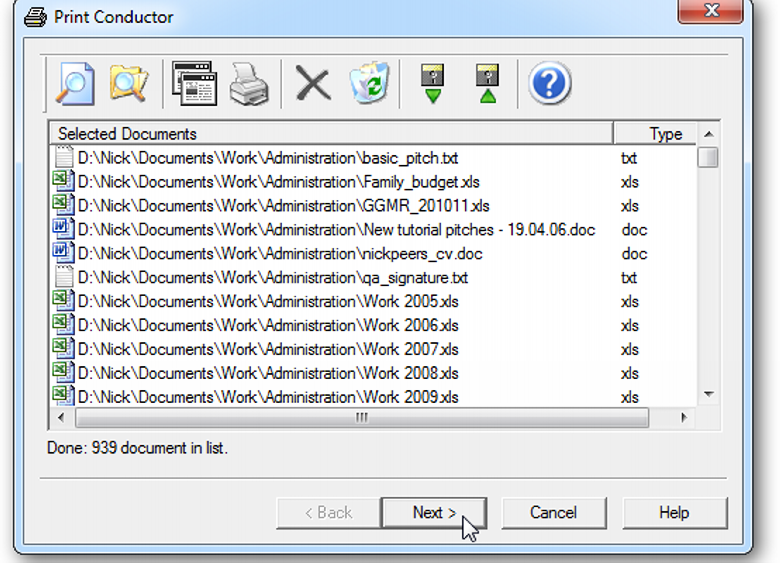Click the black X remove icon
This screenshot has height=563, width=780.
(x=313, y=84)
